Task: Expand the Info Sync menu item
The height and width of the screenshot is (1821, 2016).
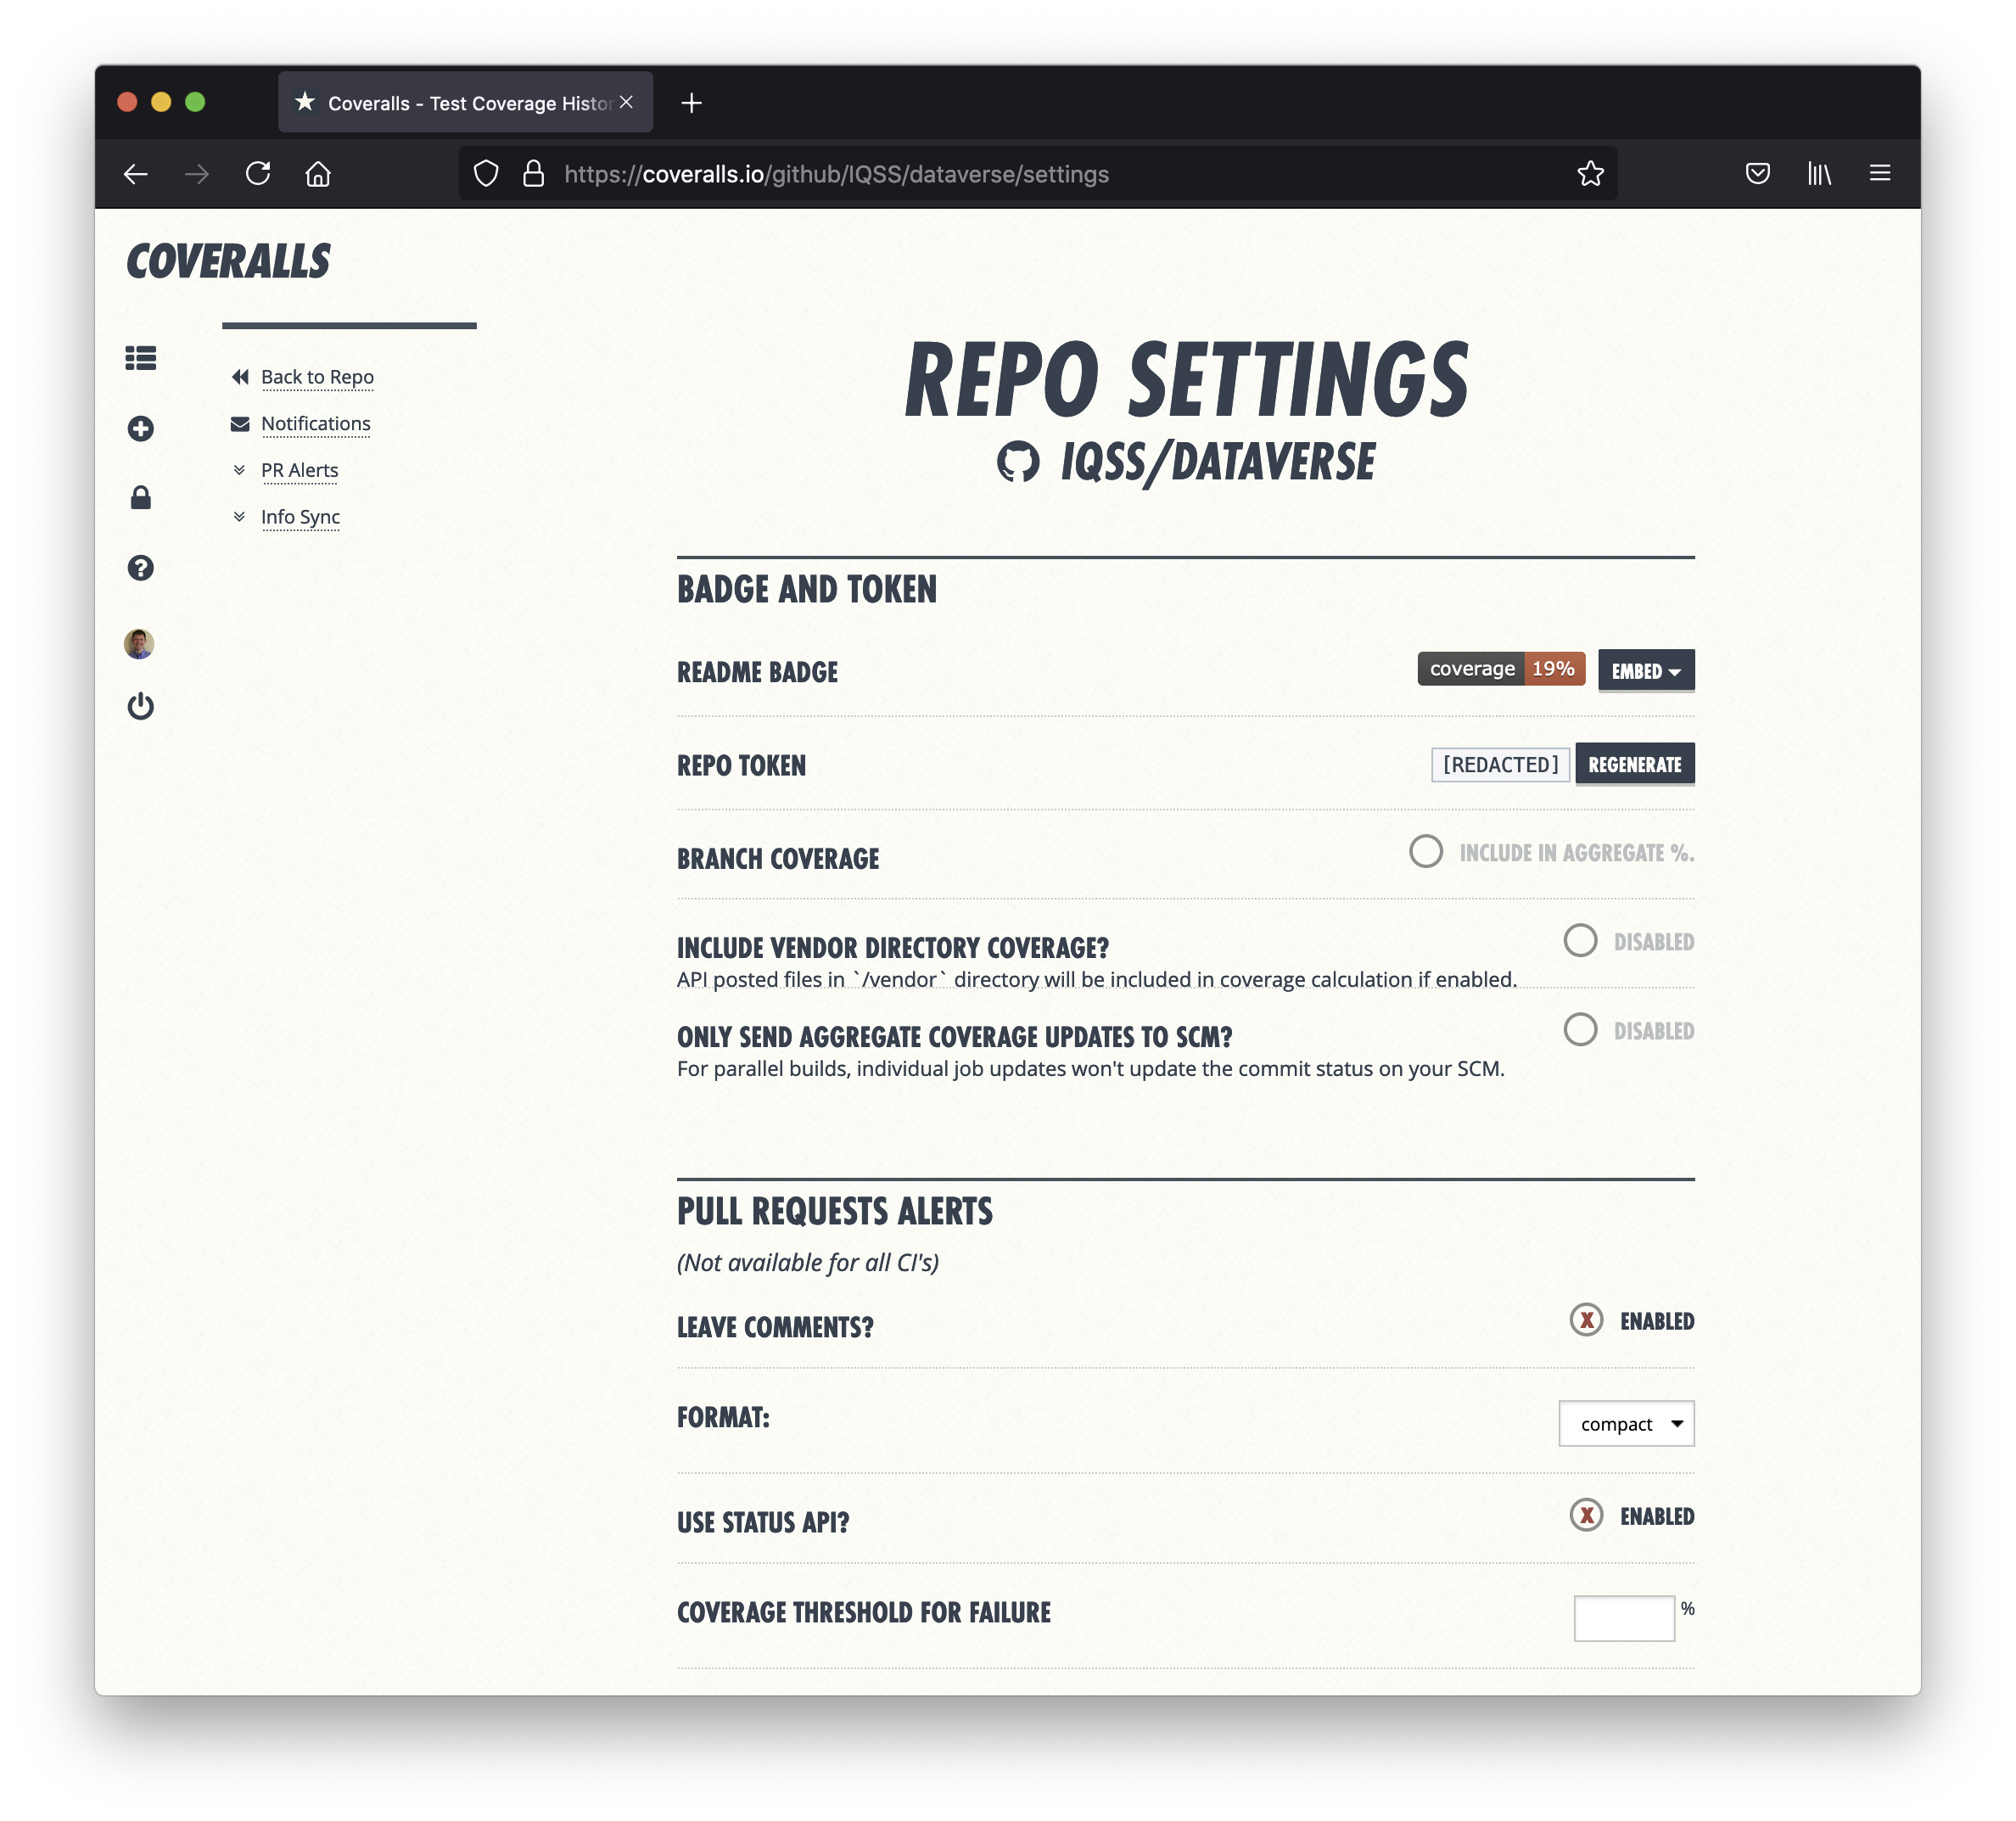Action: pyautogui.click(x=300, y=517)
